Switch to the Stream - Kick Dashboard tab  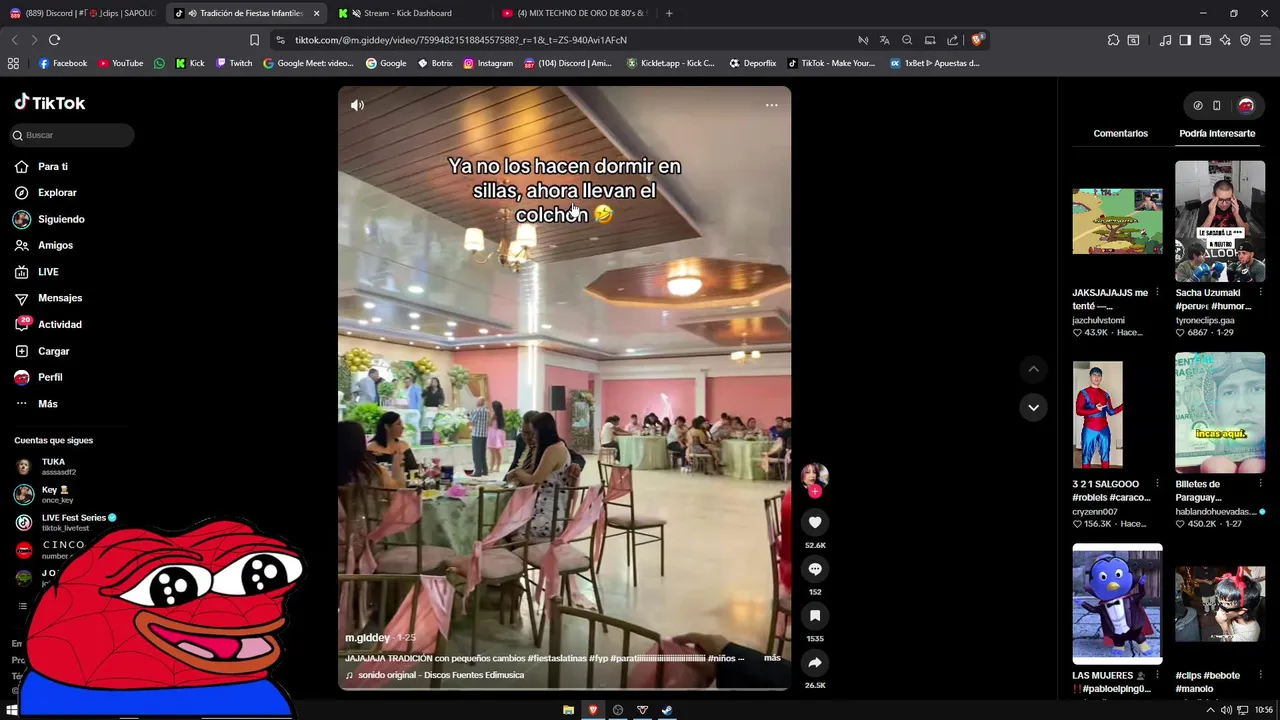click(407, 13)
